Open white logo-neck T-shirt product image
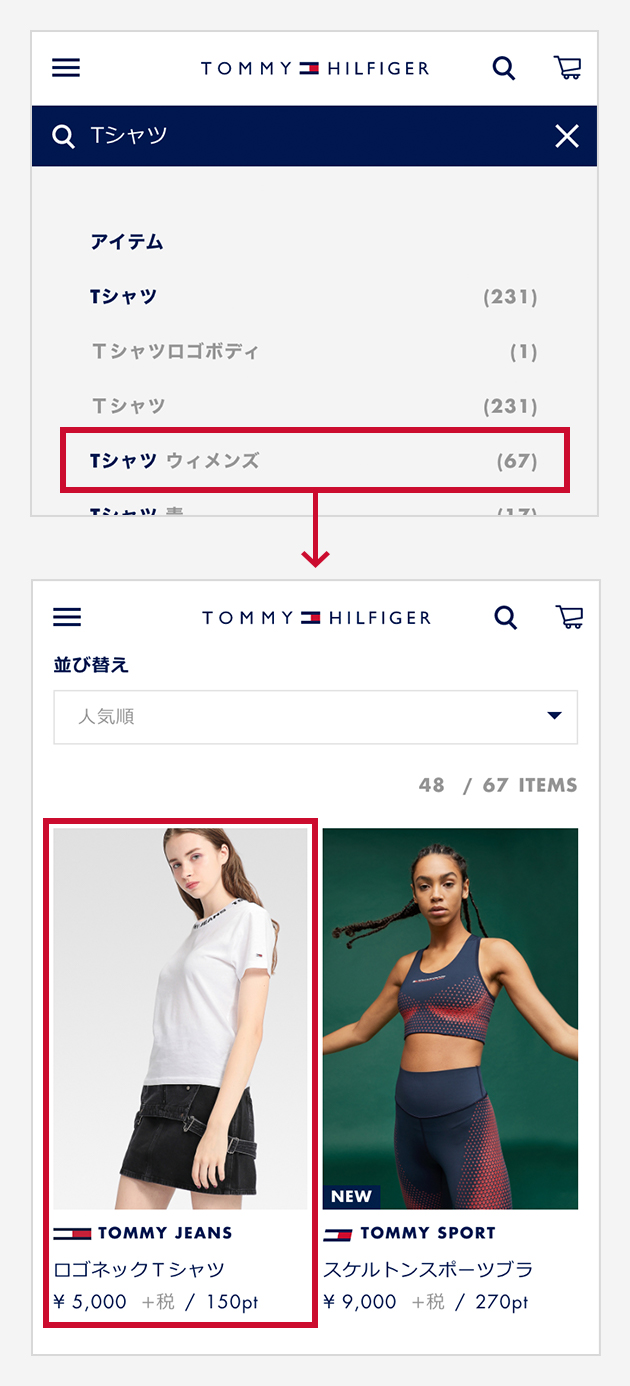The width and height of the screenshot is (630, 1386). [180, 1018]
